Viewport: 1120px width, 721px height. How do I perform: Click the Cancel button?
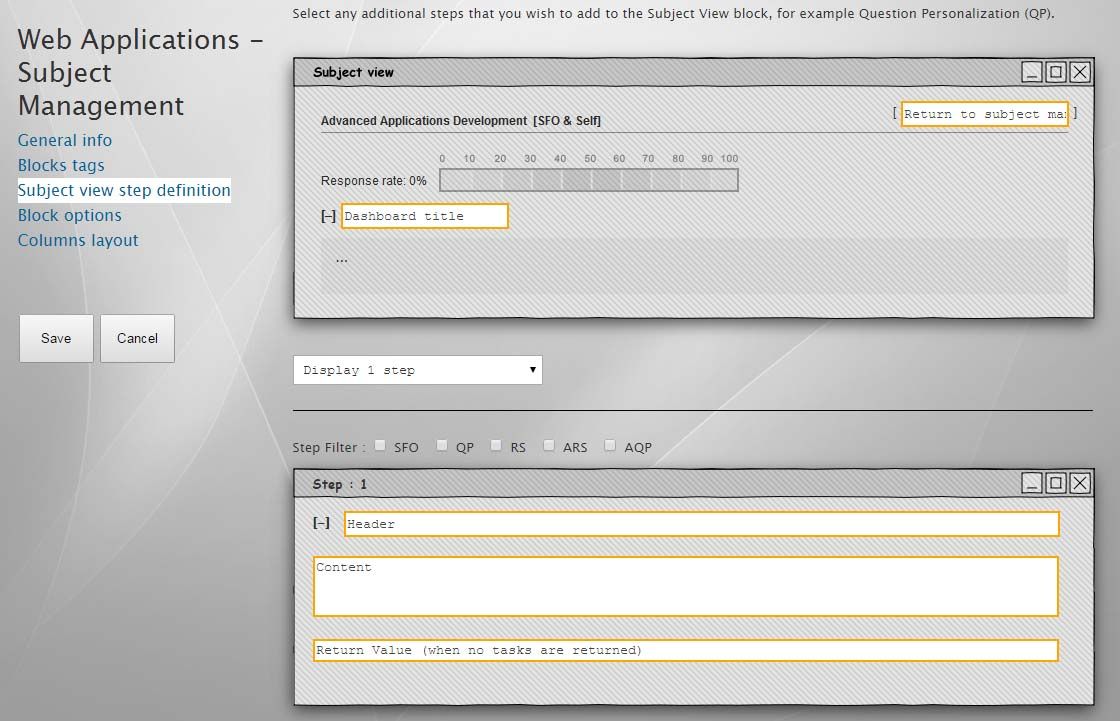pyautogui.click(x=137, y=339)
